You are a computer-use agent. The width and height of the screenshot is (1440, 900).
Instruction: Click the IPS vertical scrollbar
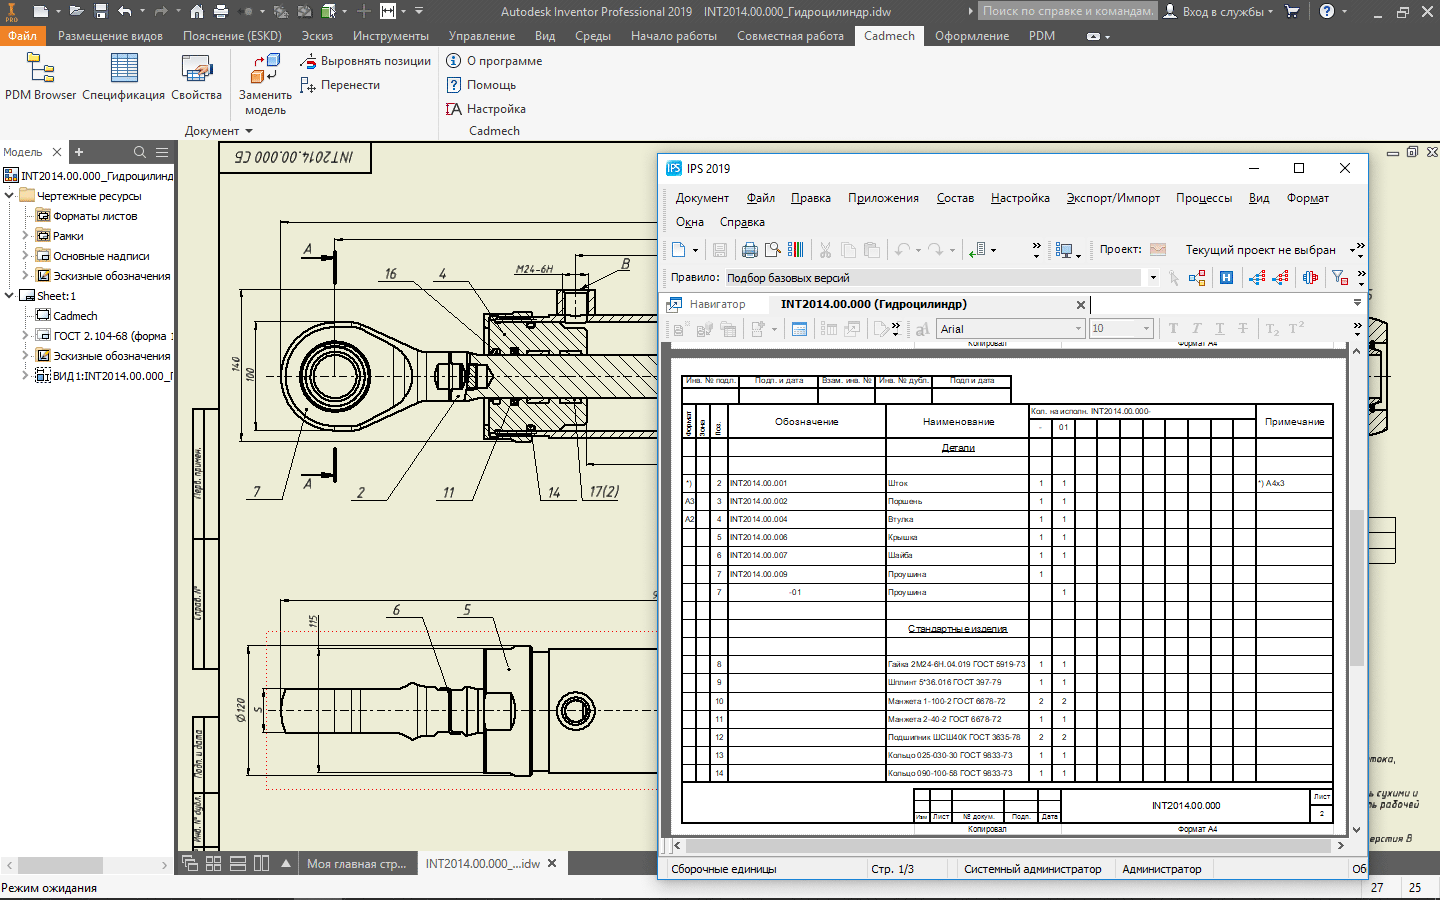pyautogui.click(x=1356, y=587)
